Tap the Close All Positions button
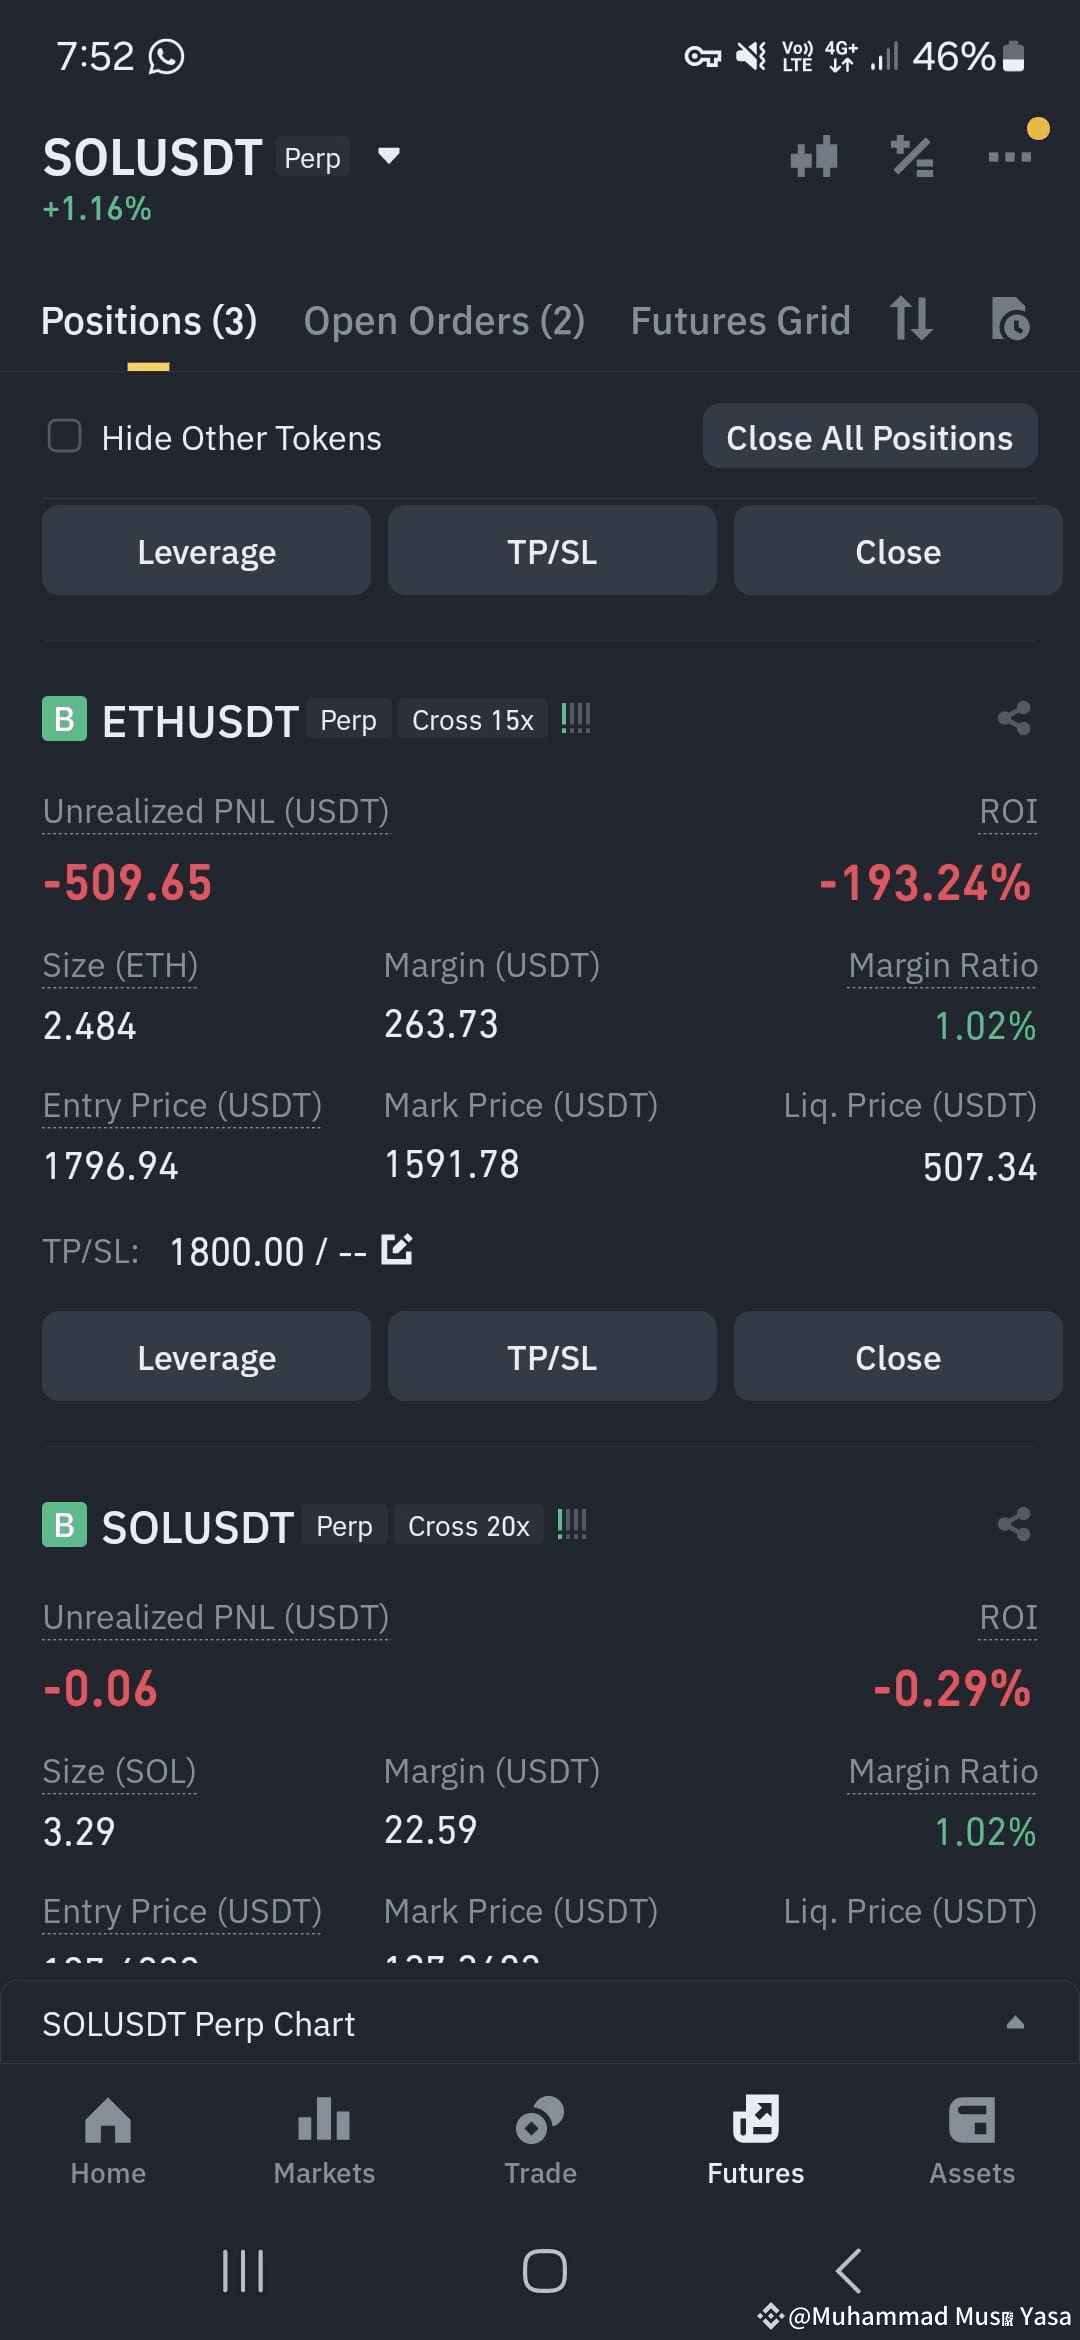This screenshot has width=1080, height=2340. pyautogui.click(x=870, y=437)
